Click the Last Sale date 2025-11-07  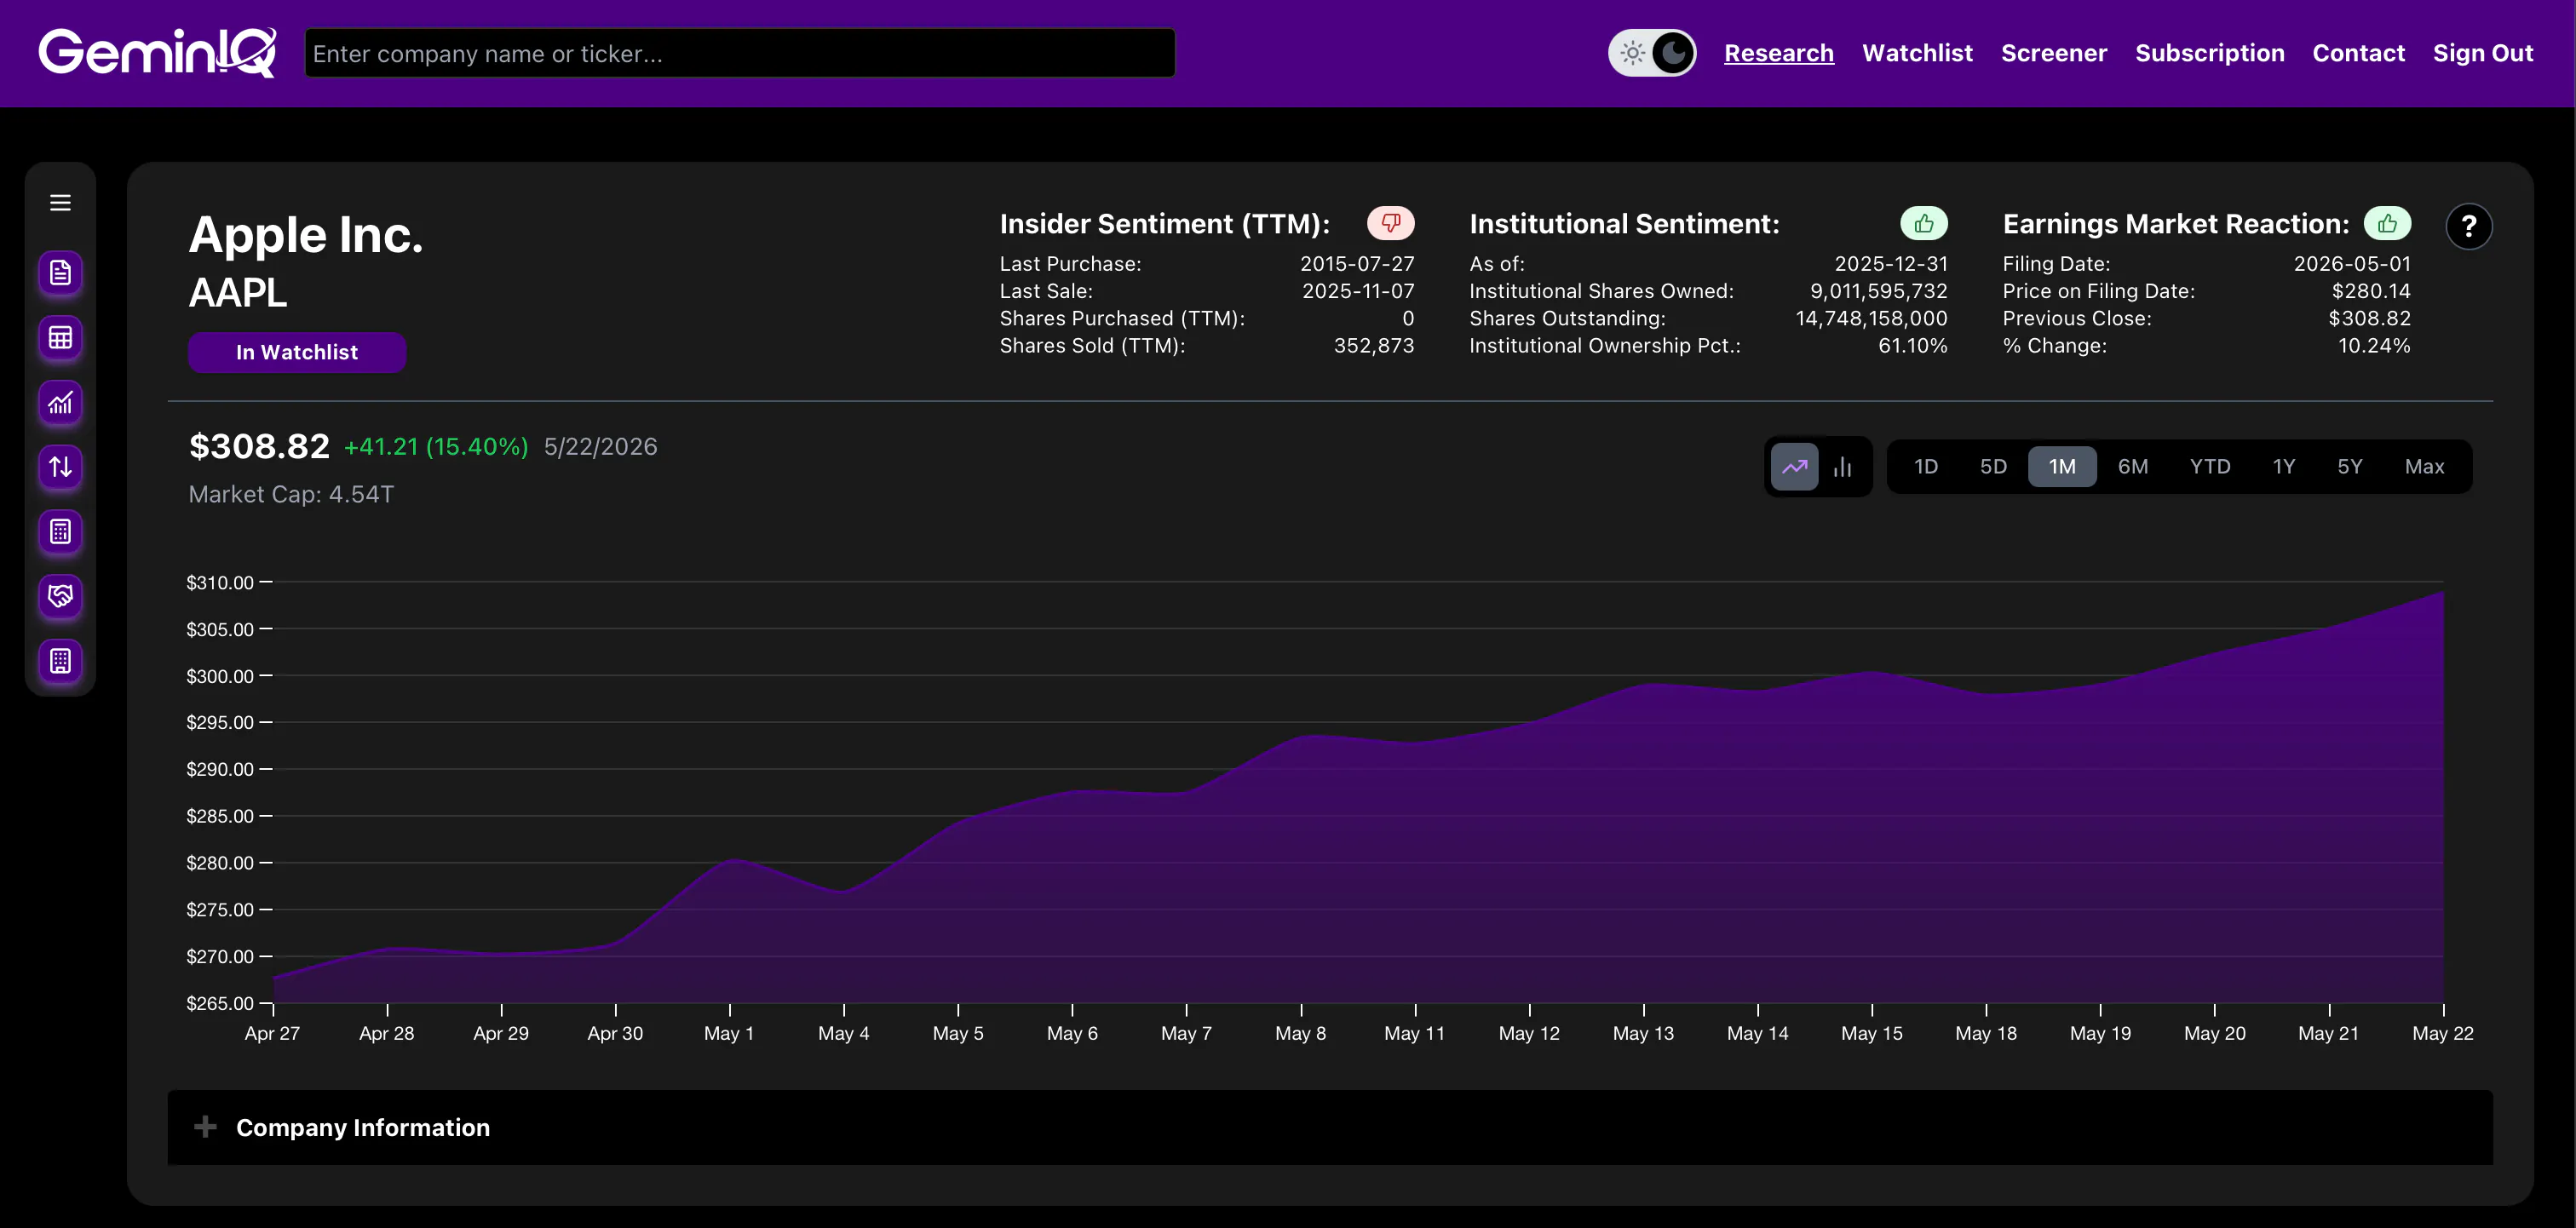pos(1358,291)
